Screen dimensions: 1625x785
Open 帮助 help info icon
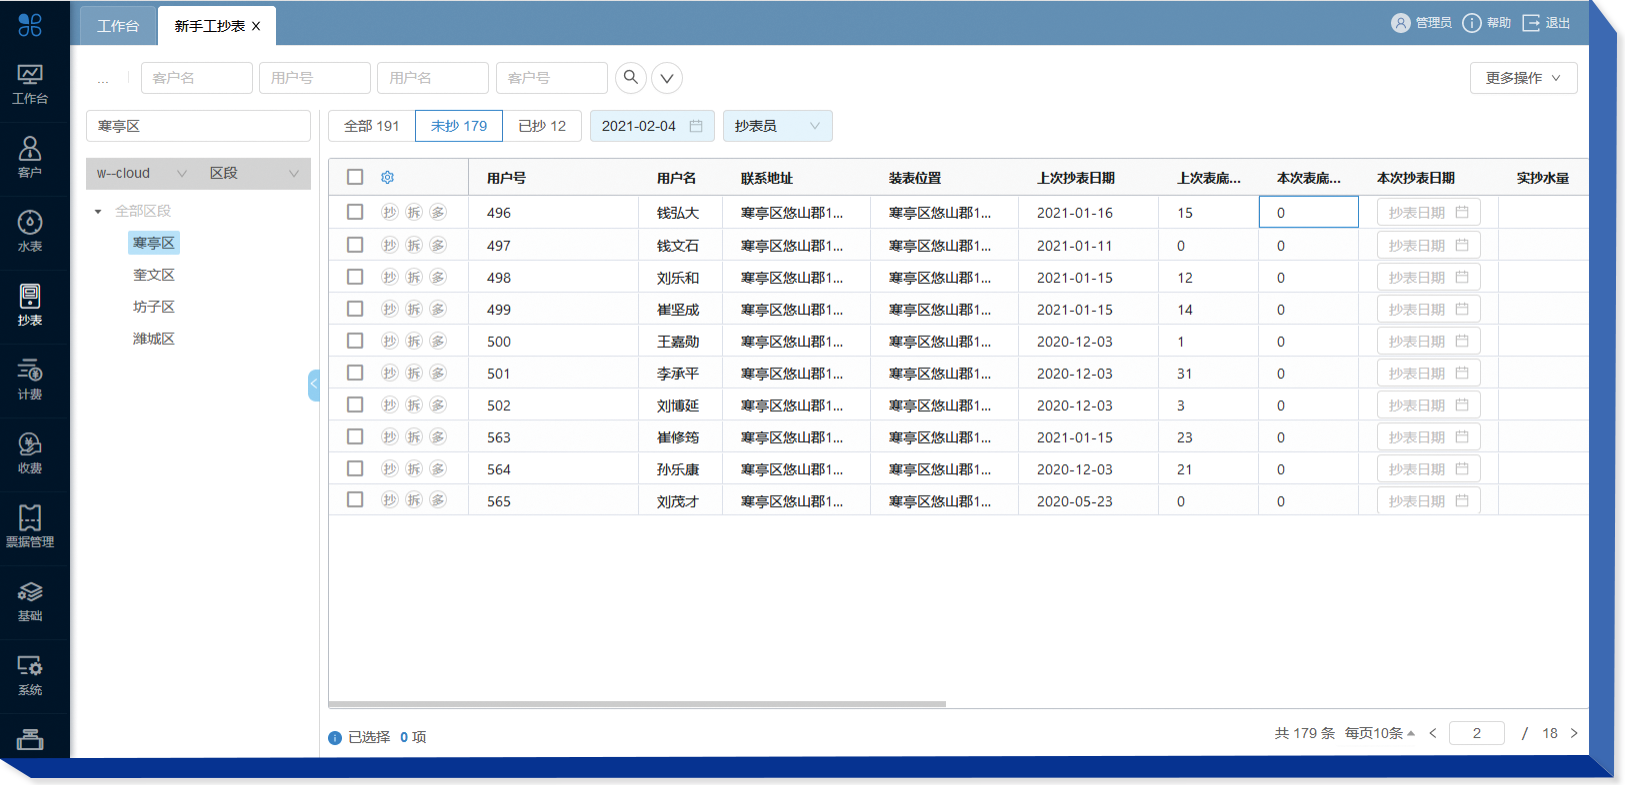coord(1472,23)
